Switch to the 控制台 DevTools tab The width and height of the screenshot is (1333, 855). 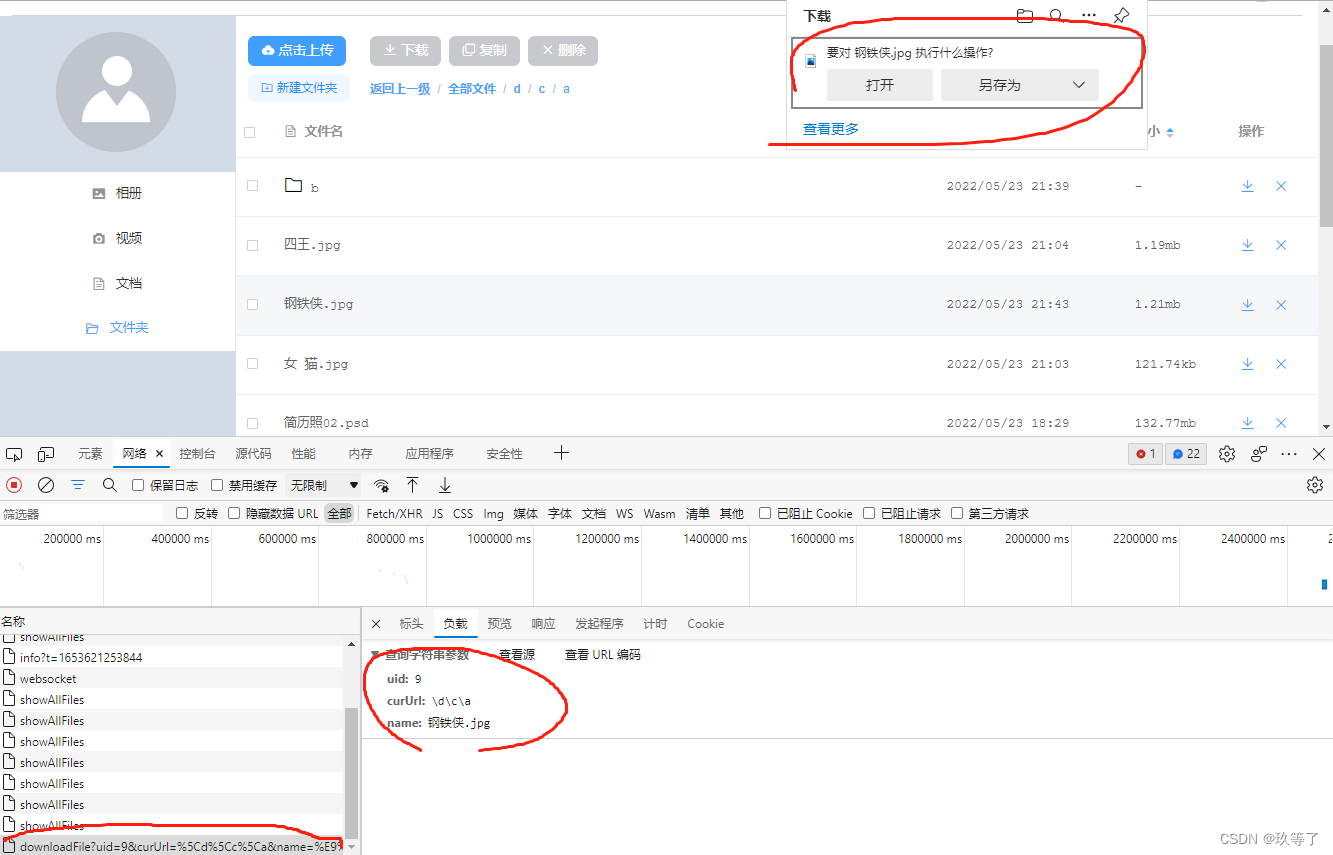point(197,454)
